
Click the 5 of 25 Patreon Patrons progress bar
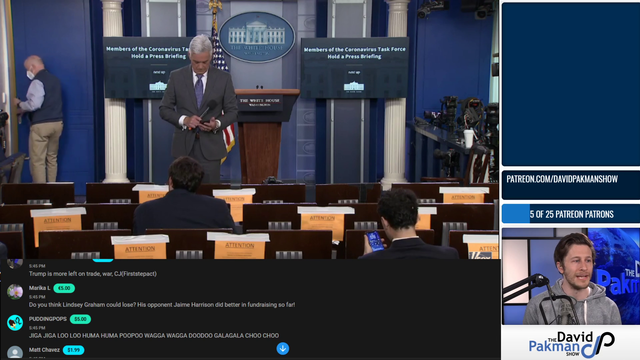tap(571, 214)
